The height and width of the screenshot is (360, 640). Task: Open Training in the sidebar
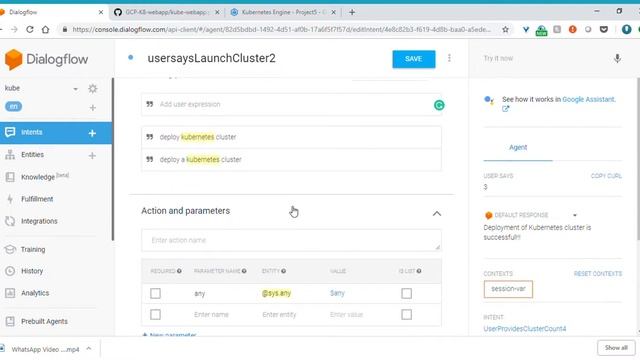point(33,249)
